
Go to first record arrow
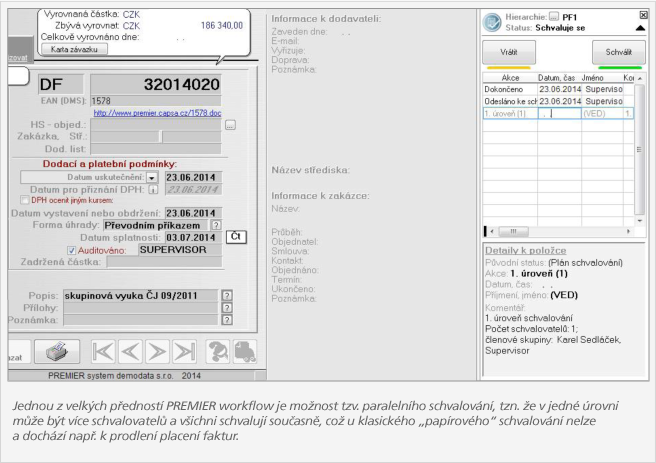(103, 351)
